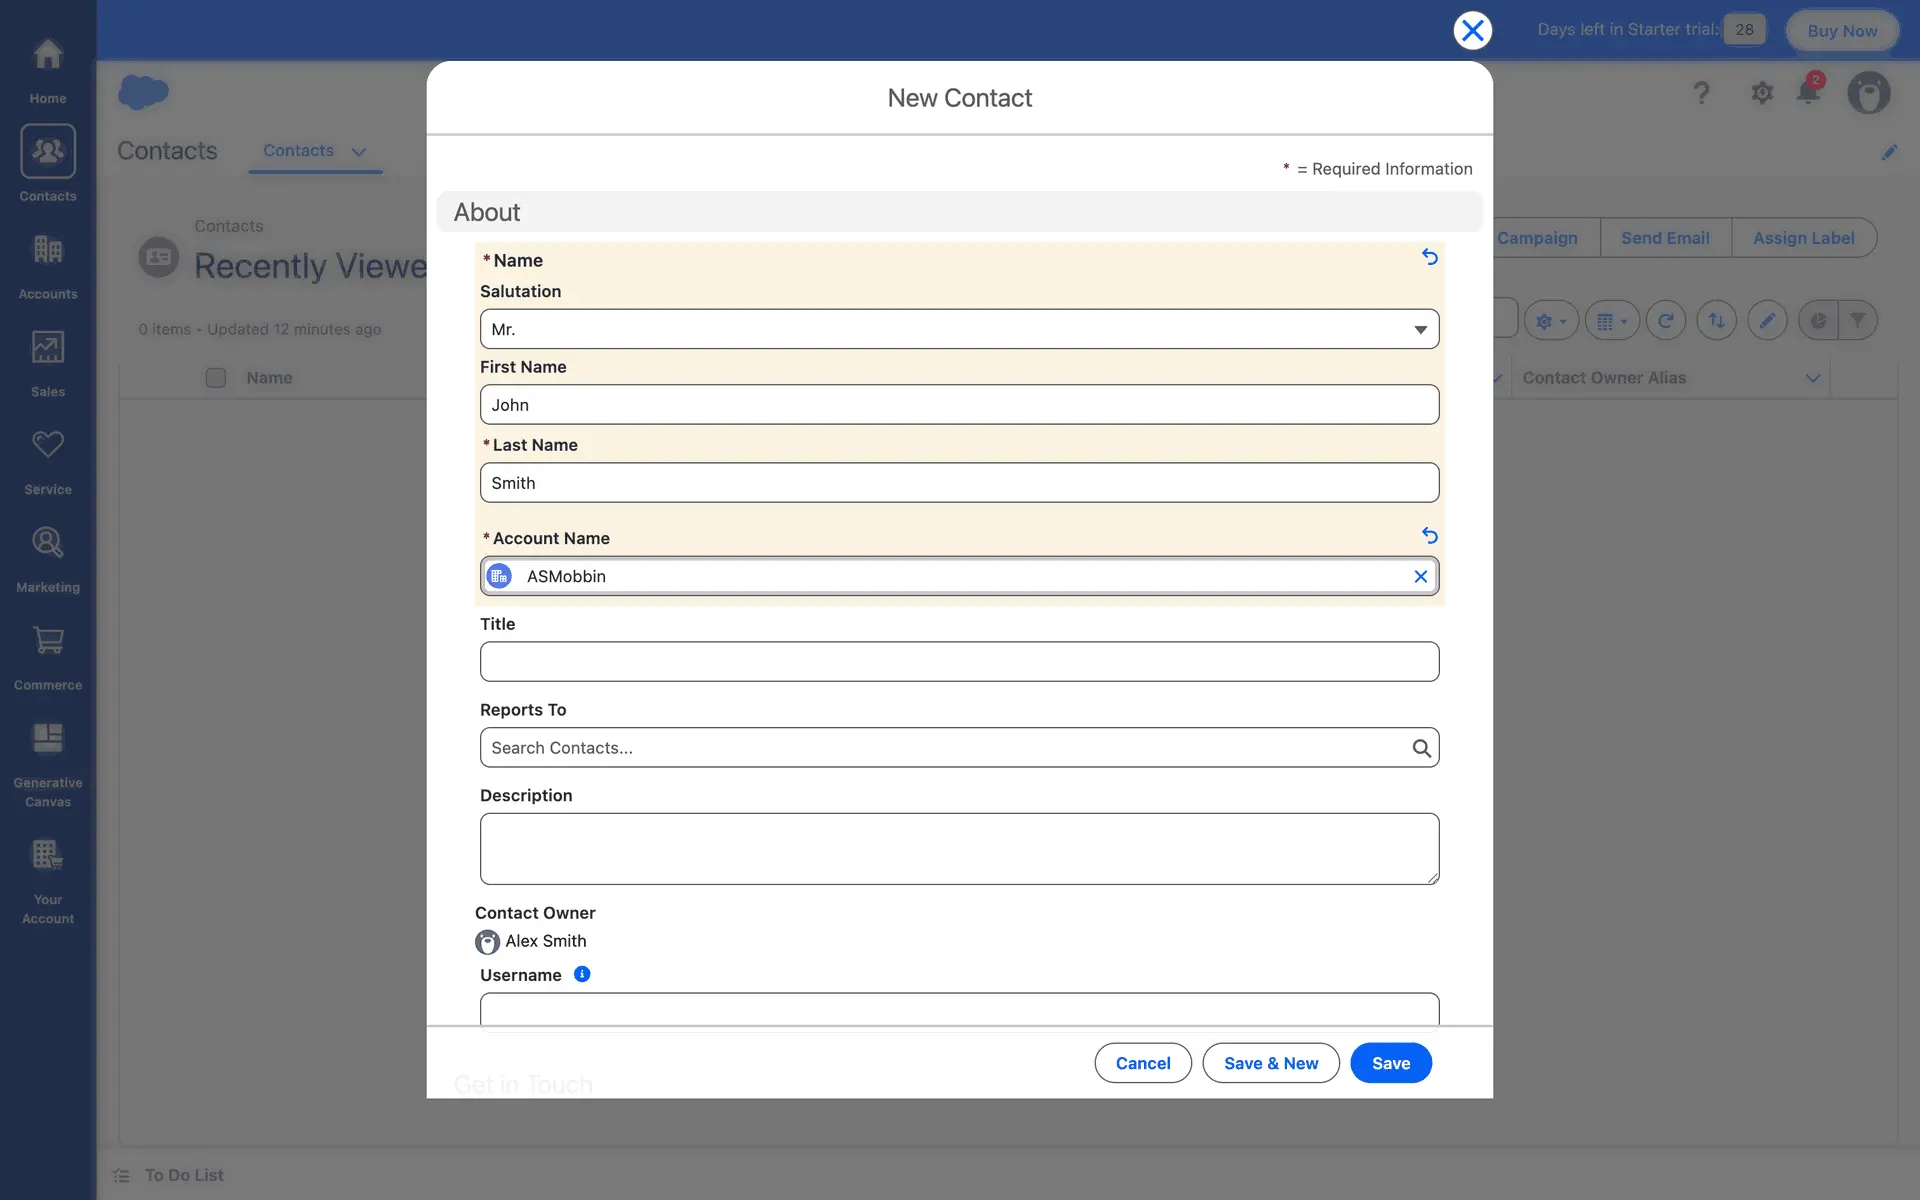The image size is (1920, 1200).
Task: Go to Marketing in the sidebar
Action: 48,559
